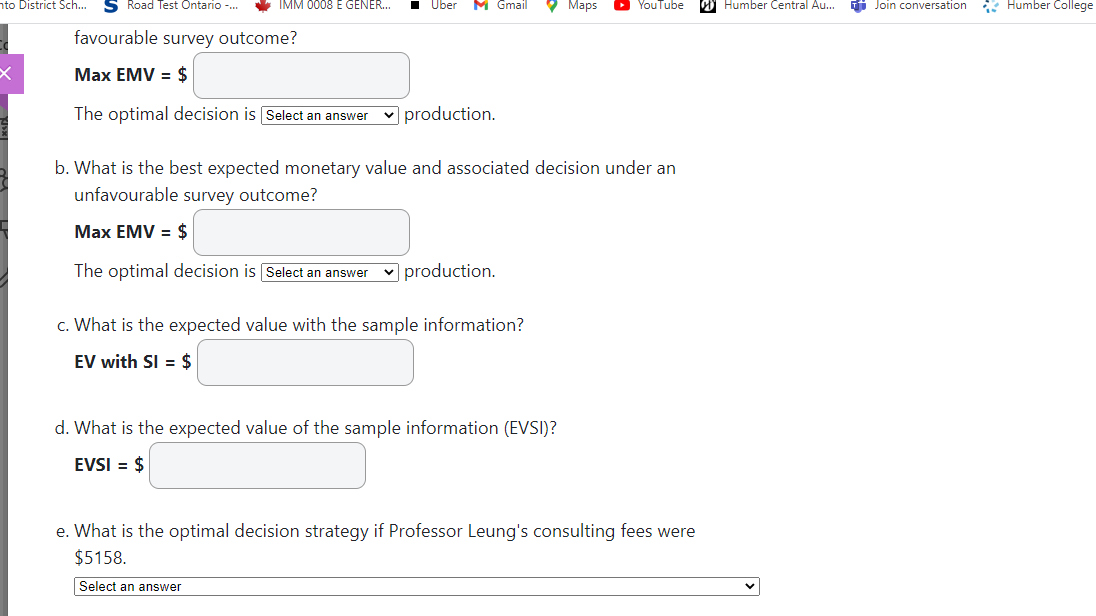1096x616 pixels.
Task: Open optimal decision dropdown in part b
Action: 329,271
